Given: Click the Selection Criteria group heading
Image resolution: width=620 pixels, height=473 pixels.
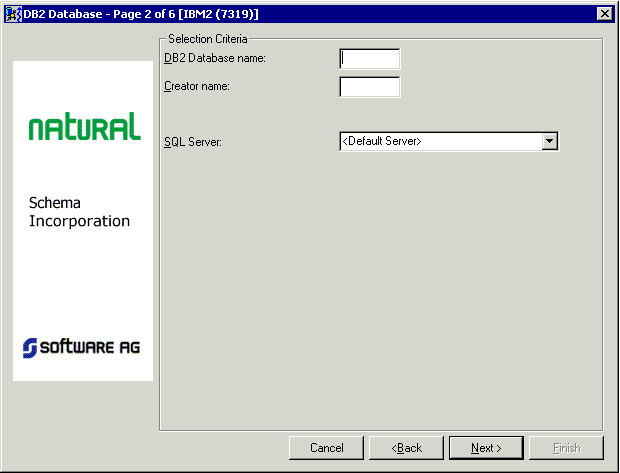Looking at the screenshot, I should 208,39.
